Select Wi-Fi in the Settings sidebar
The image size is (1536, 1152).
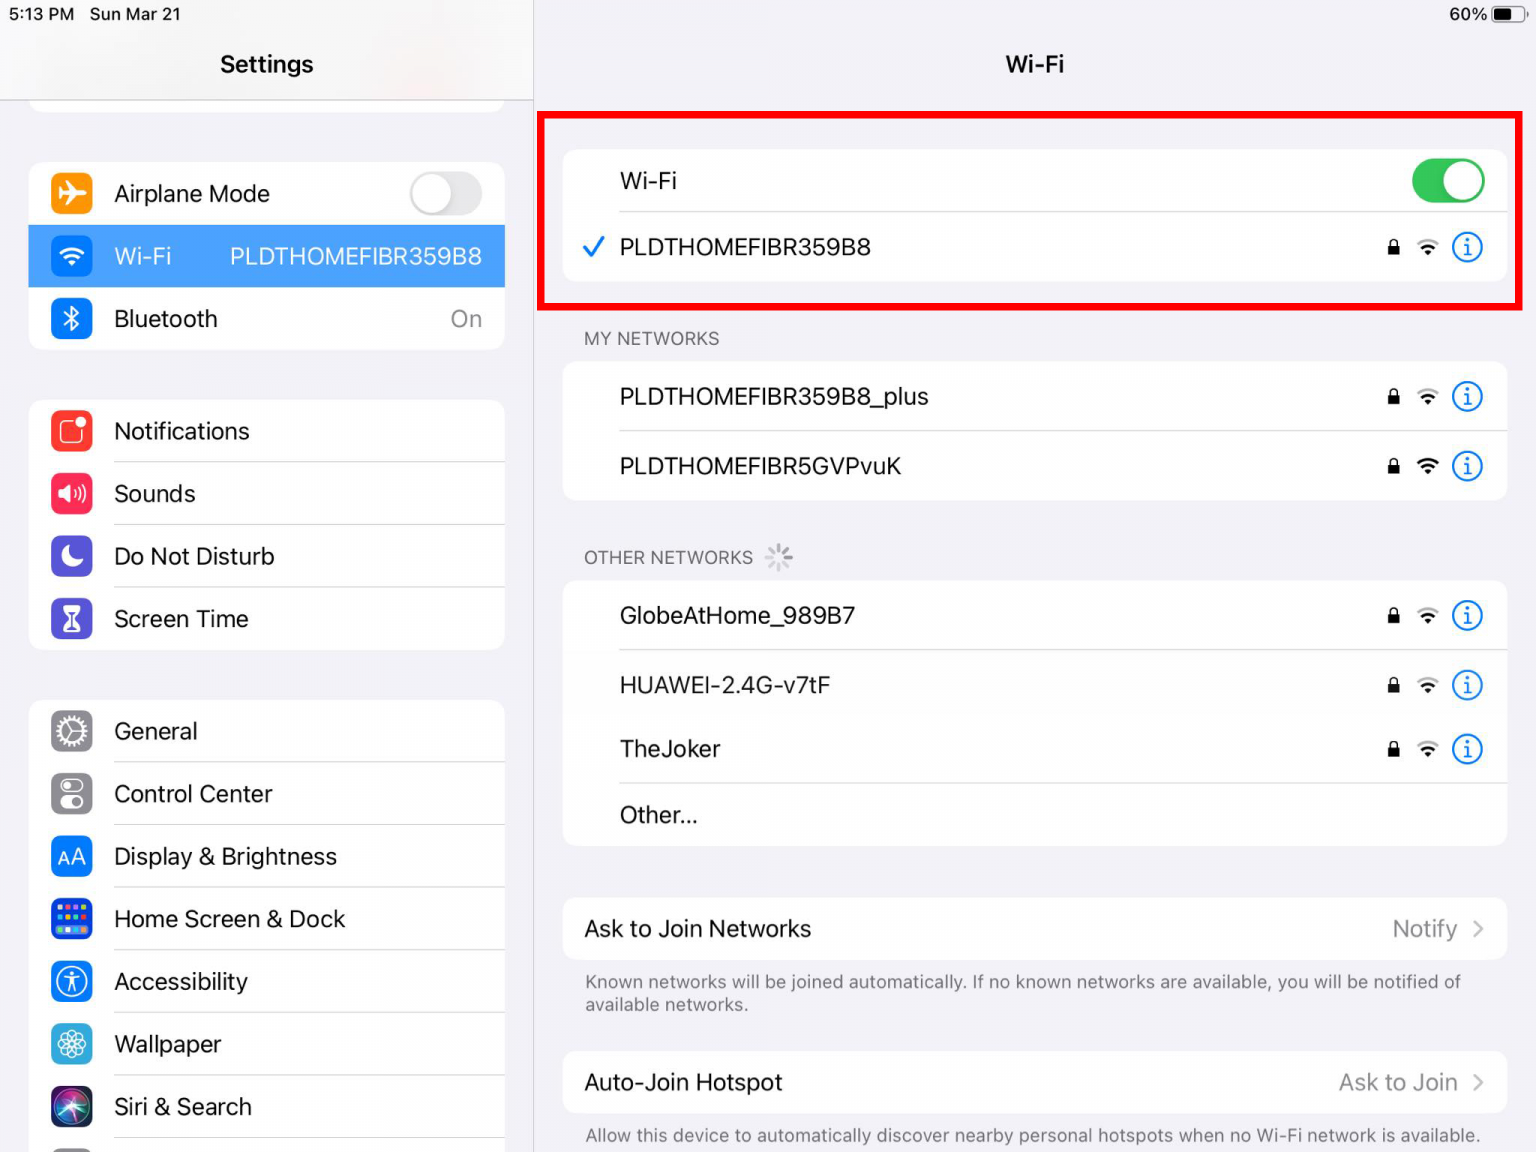[143, 256]
